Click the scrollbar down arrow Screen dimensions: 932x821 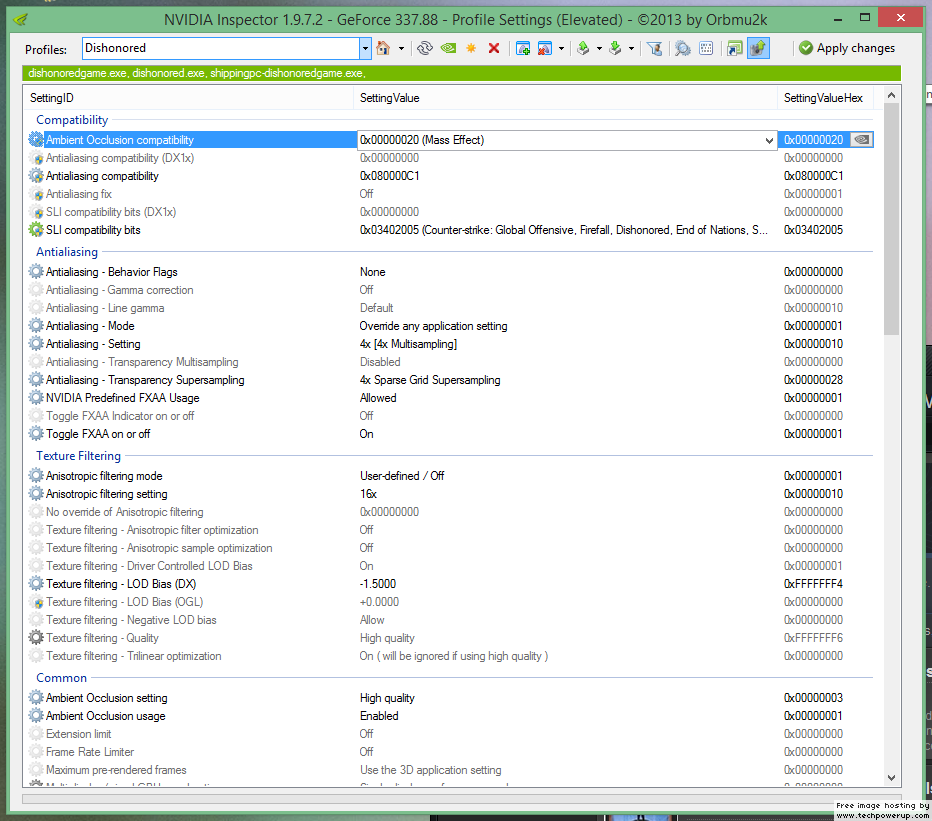pyautogui.click(x=891, y=778)
